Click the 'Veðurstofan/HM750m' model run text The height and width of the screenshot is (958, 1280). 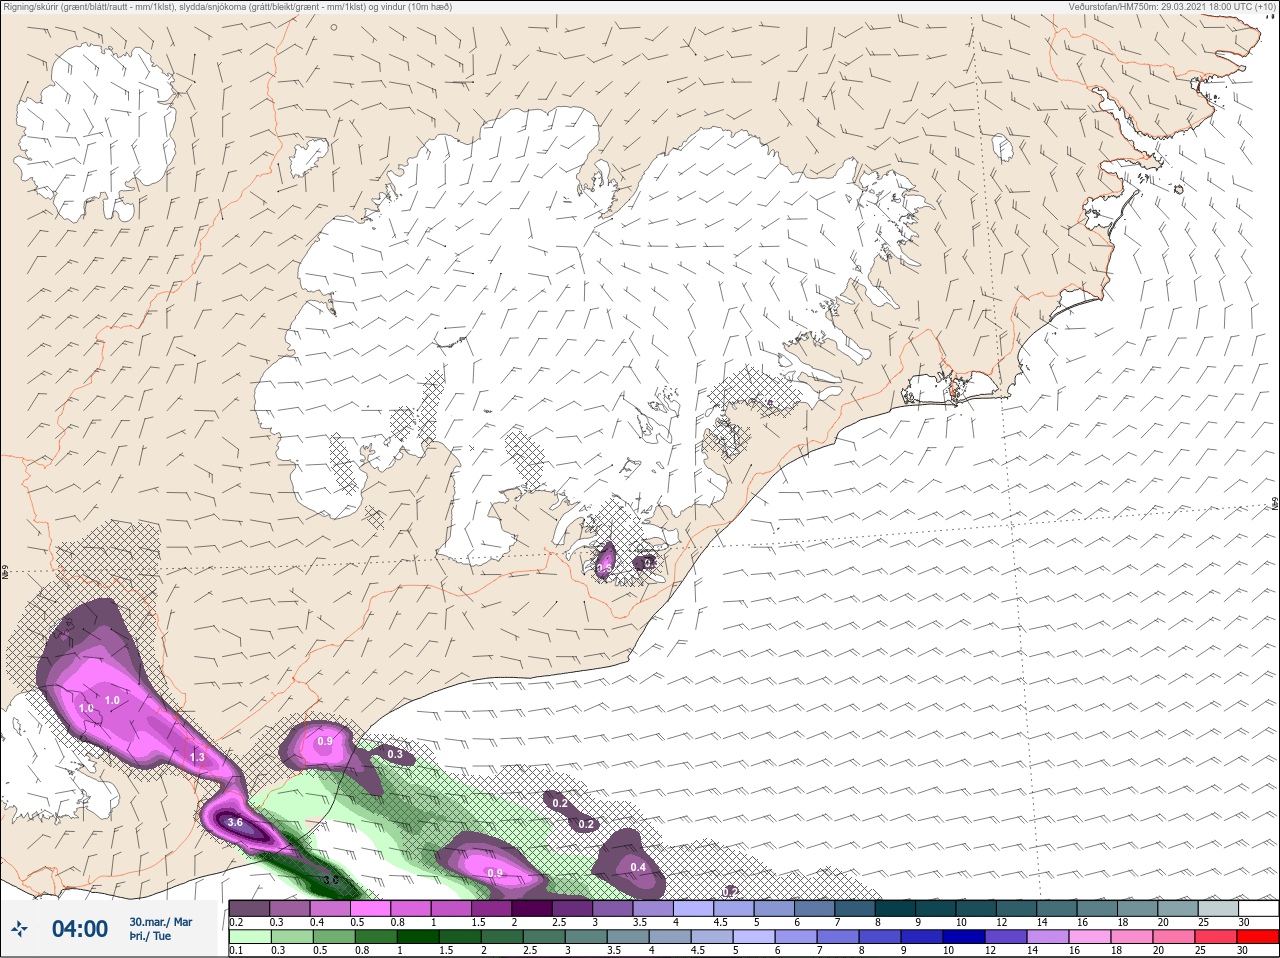click(x=1172, y=7)
